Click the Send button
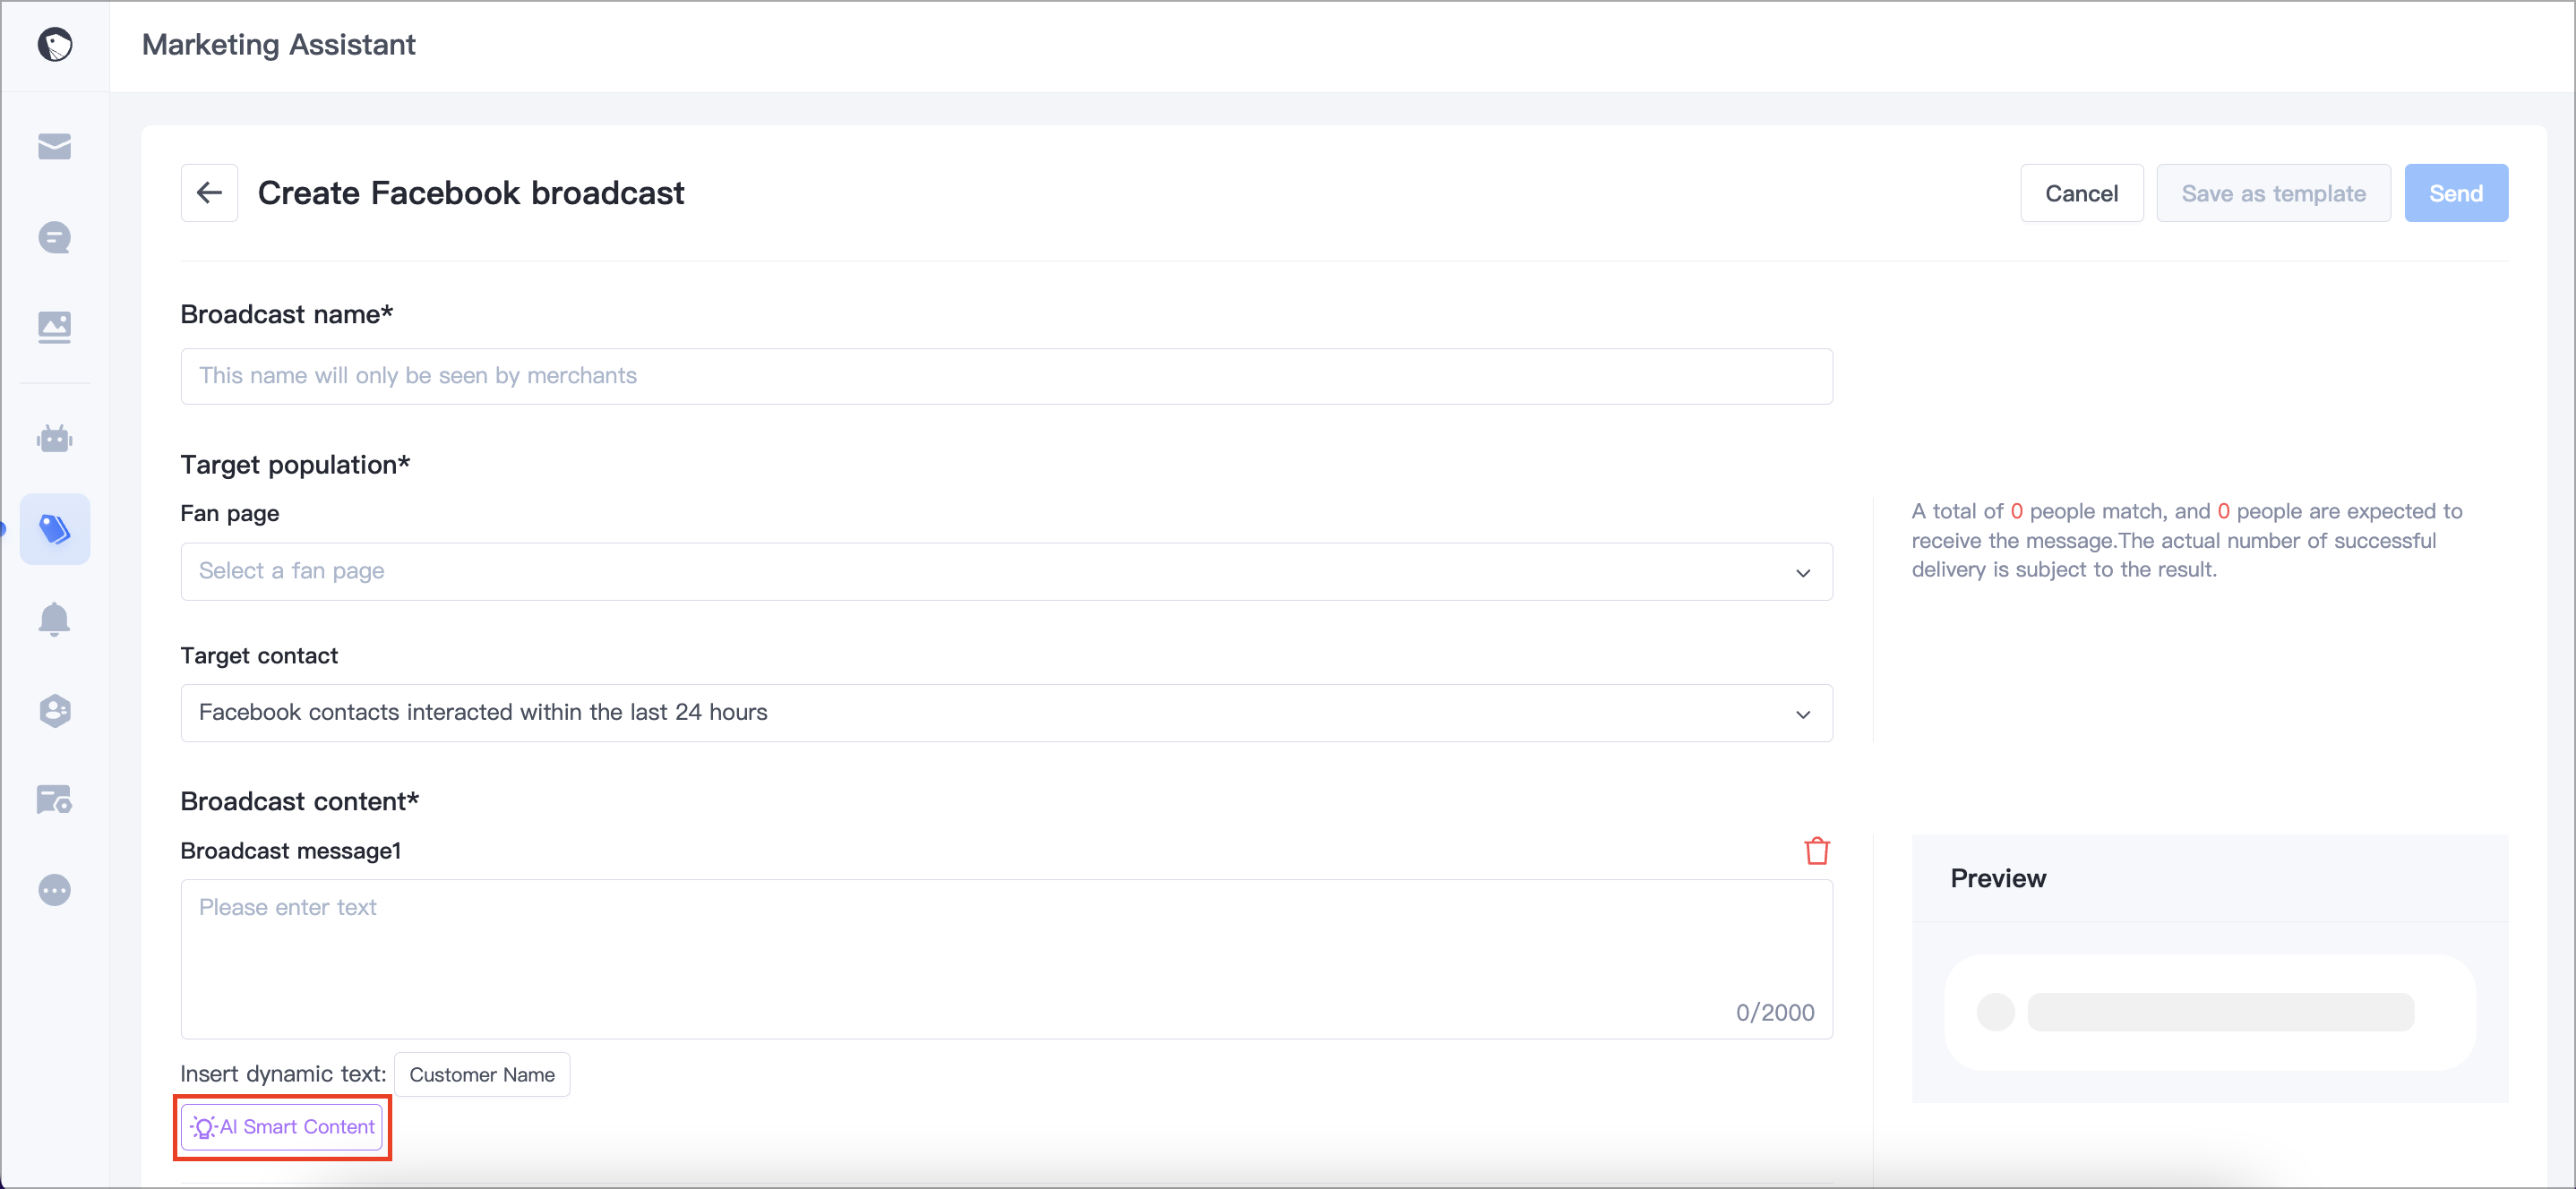 (2456, 193)
